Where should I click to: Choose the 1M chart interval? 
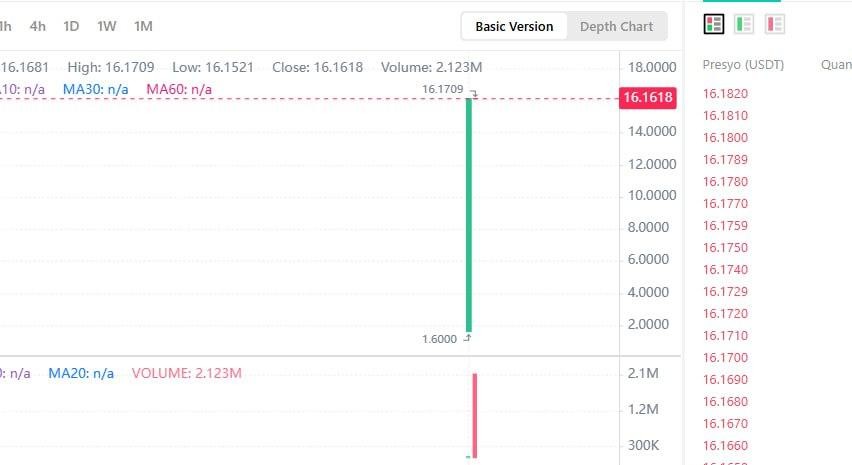143,26
